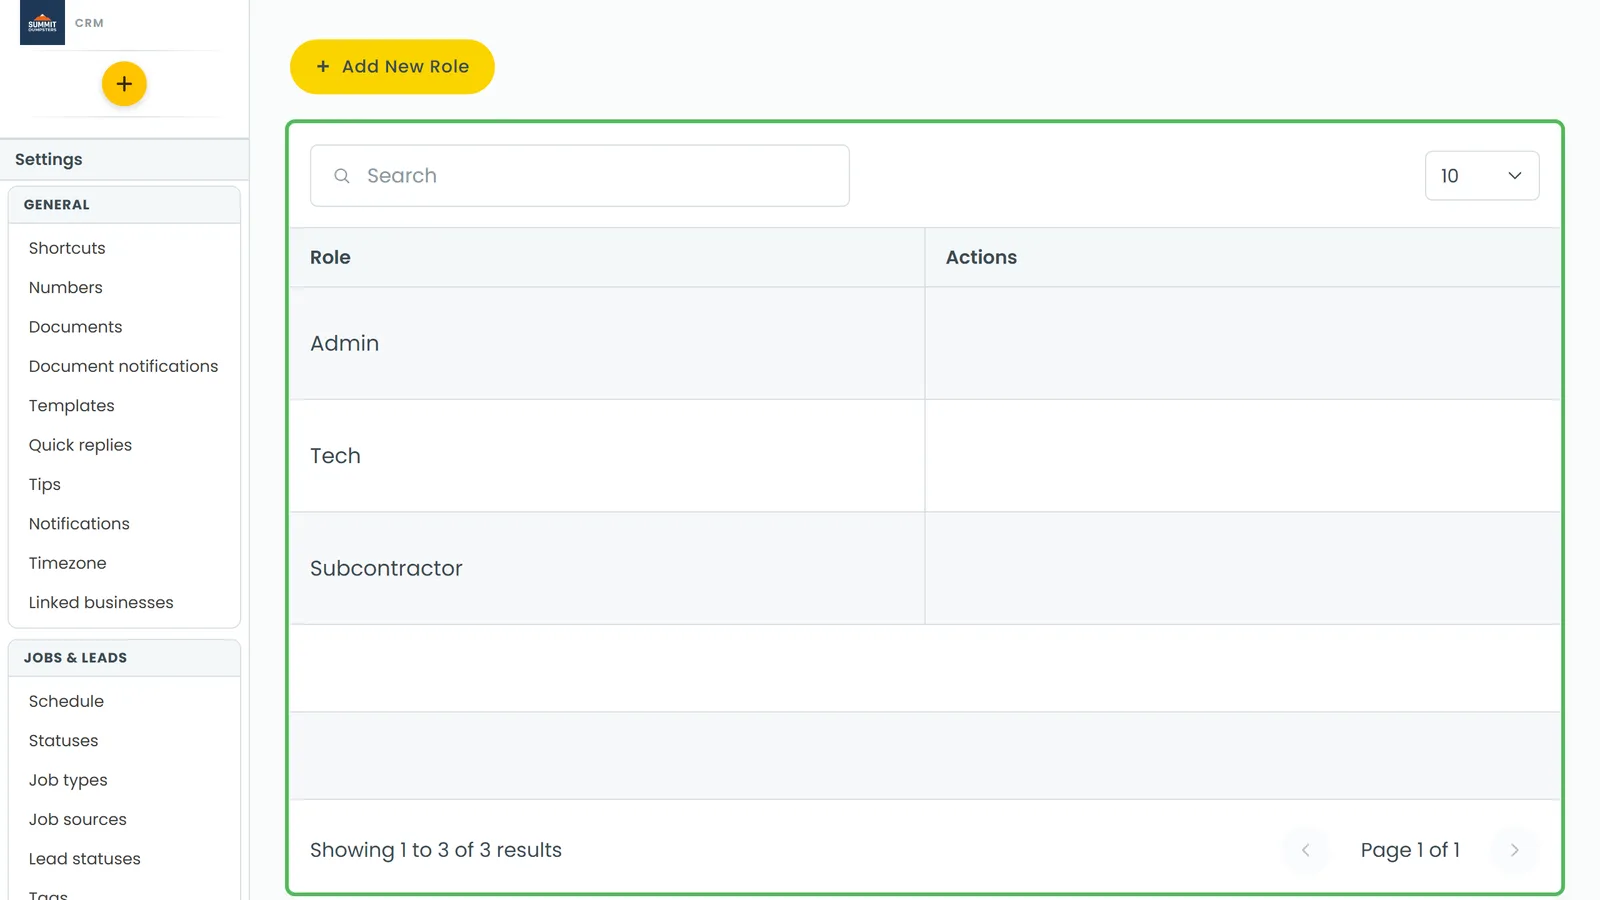Viewport: 1600px width, 900px height.
Task: Open Job sources settings
Action: (78, 820)
